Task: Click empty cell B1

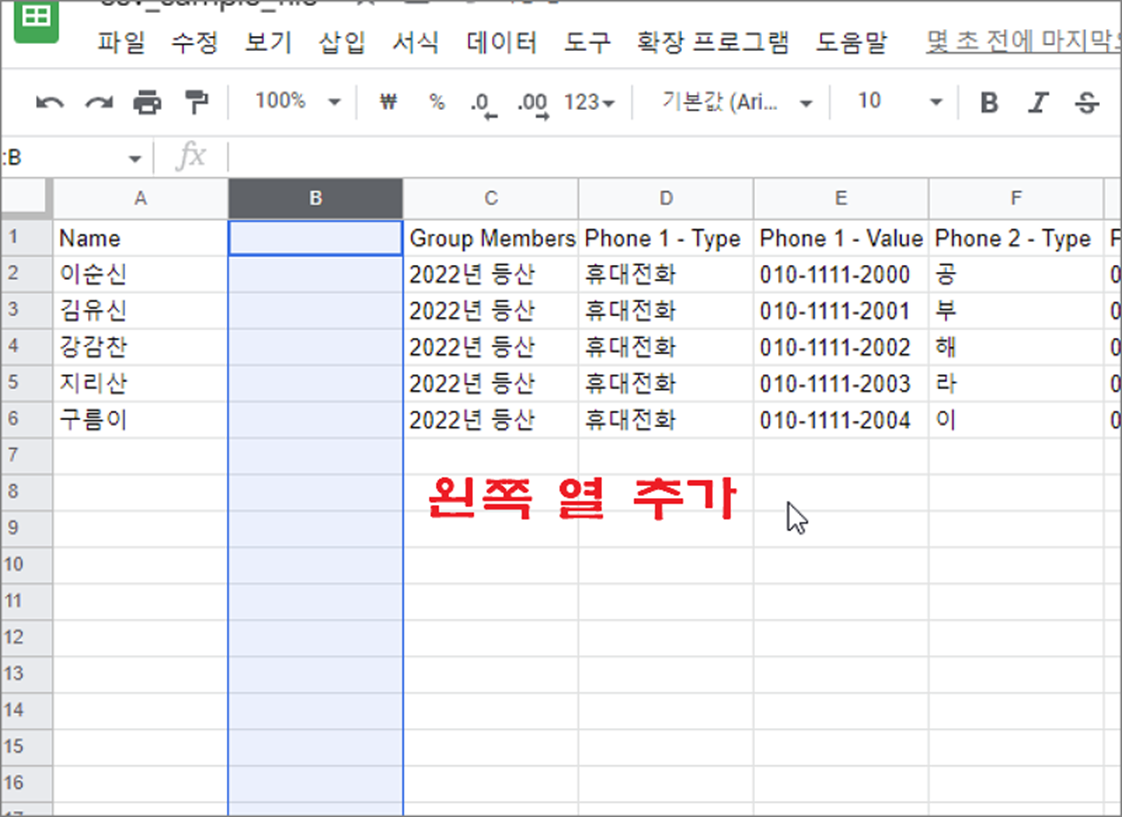Action: click(x=316, y=238)
